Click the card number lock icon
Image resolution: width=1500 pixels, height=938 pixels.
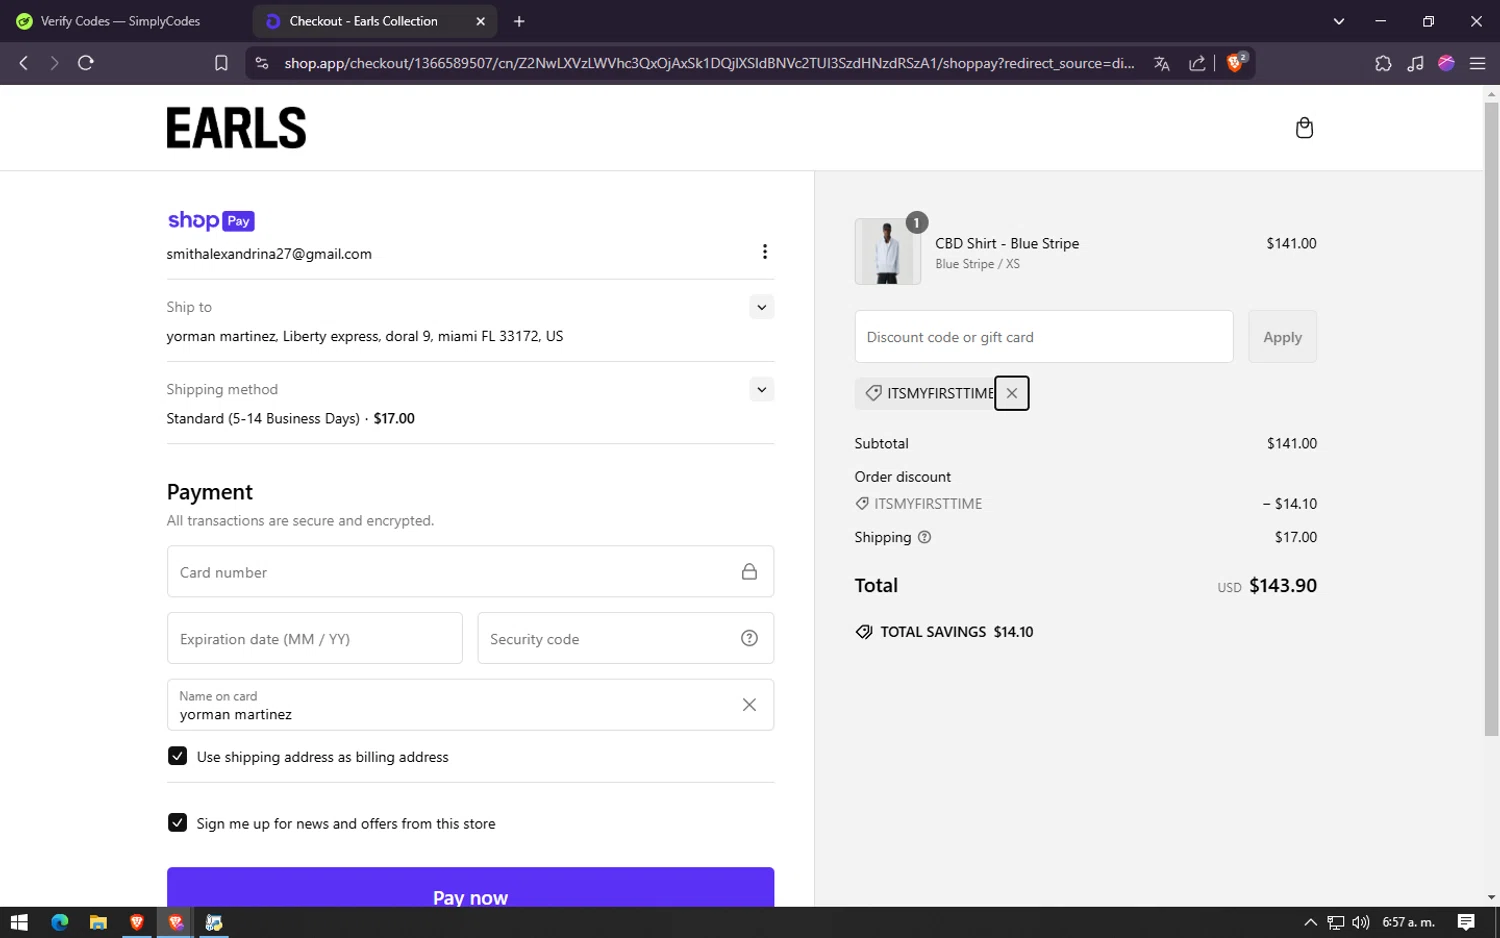pos(749,572)
